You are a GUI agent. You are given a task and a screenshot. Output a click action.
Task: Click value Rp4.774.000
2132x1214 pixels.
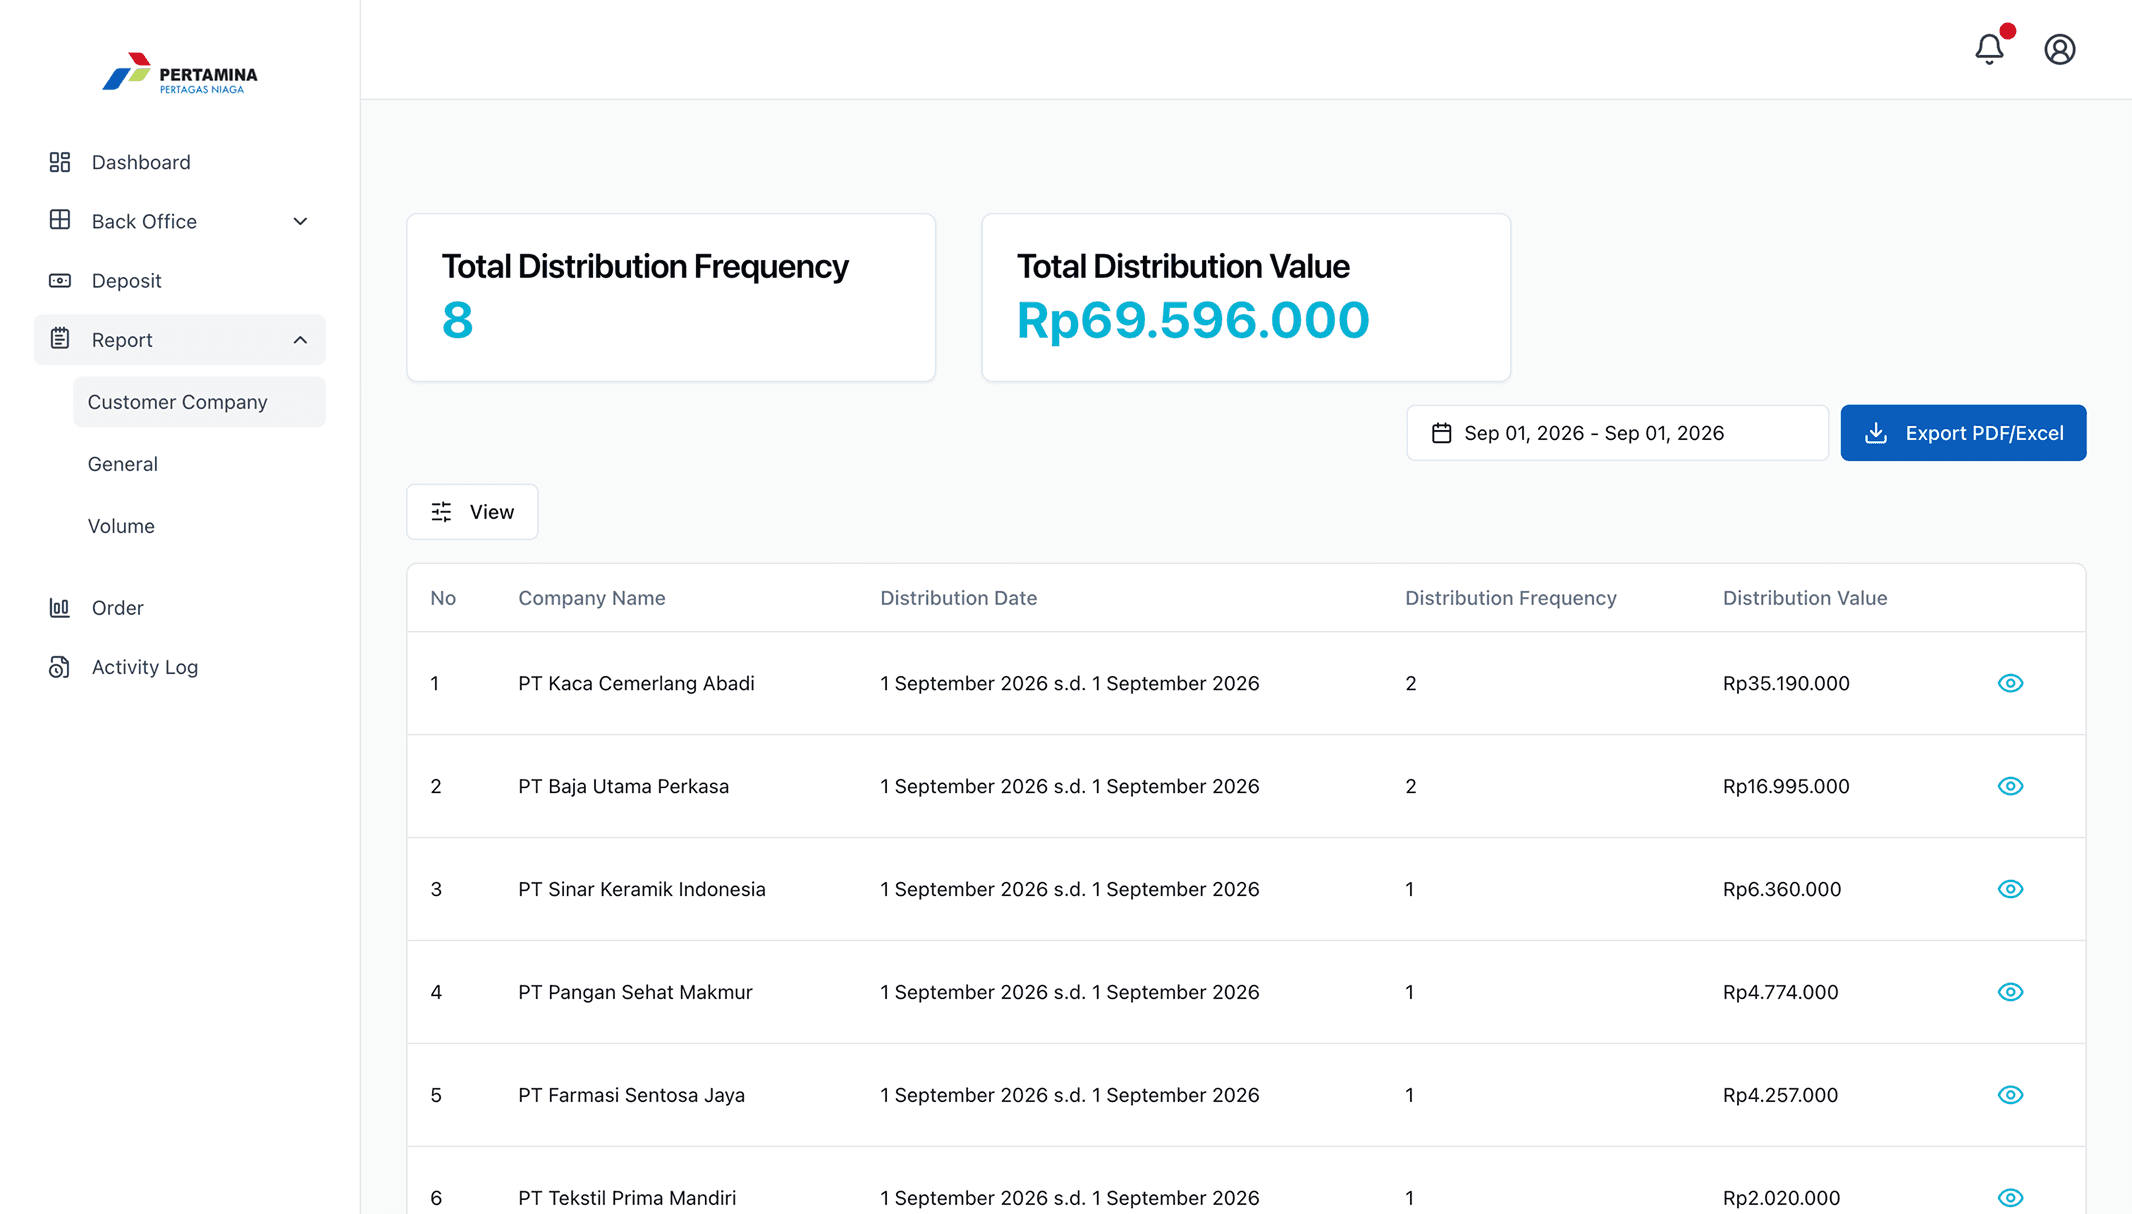(1780, 992)
